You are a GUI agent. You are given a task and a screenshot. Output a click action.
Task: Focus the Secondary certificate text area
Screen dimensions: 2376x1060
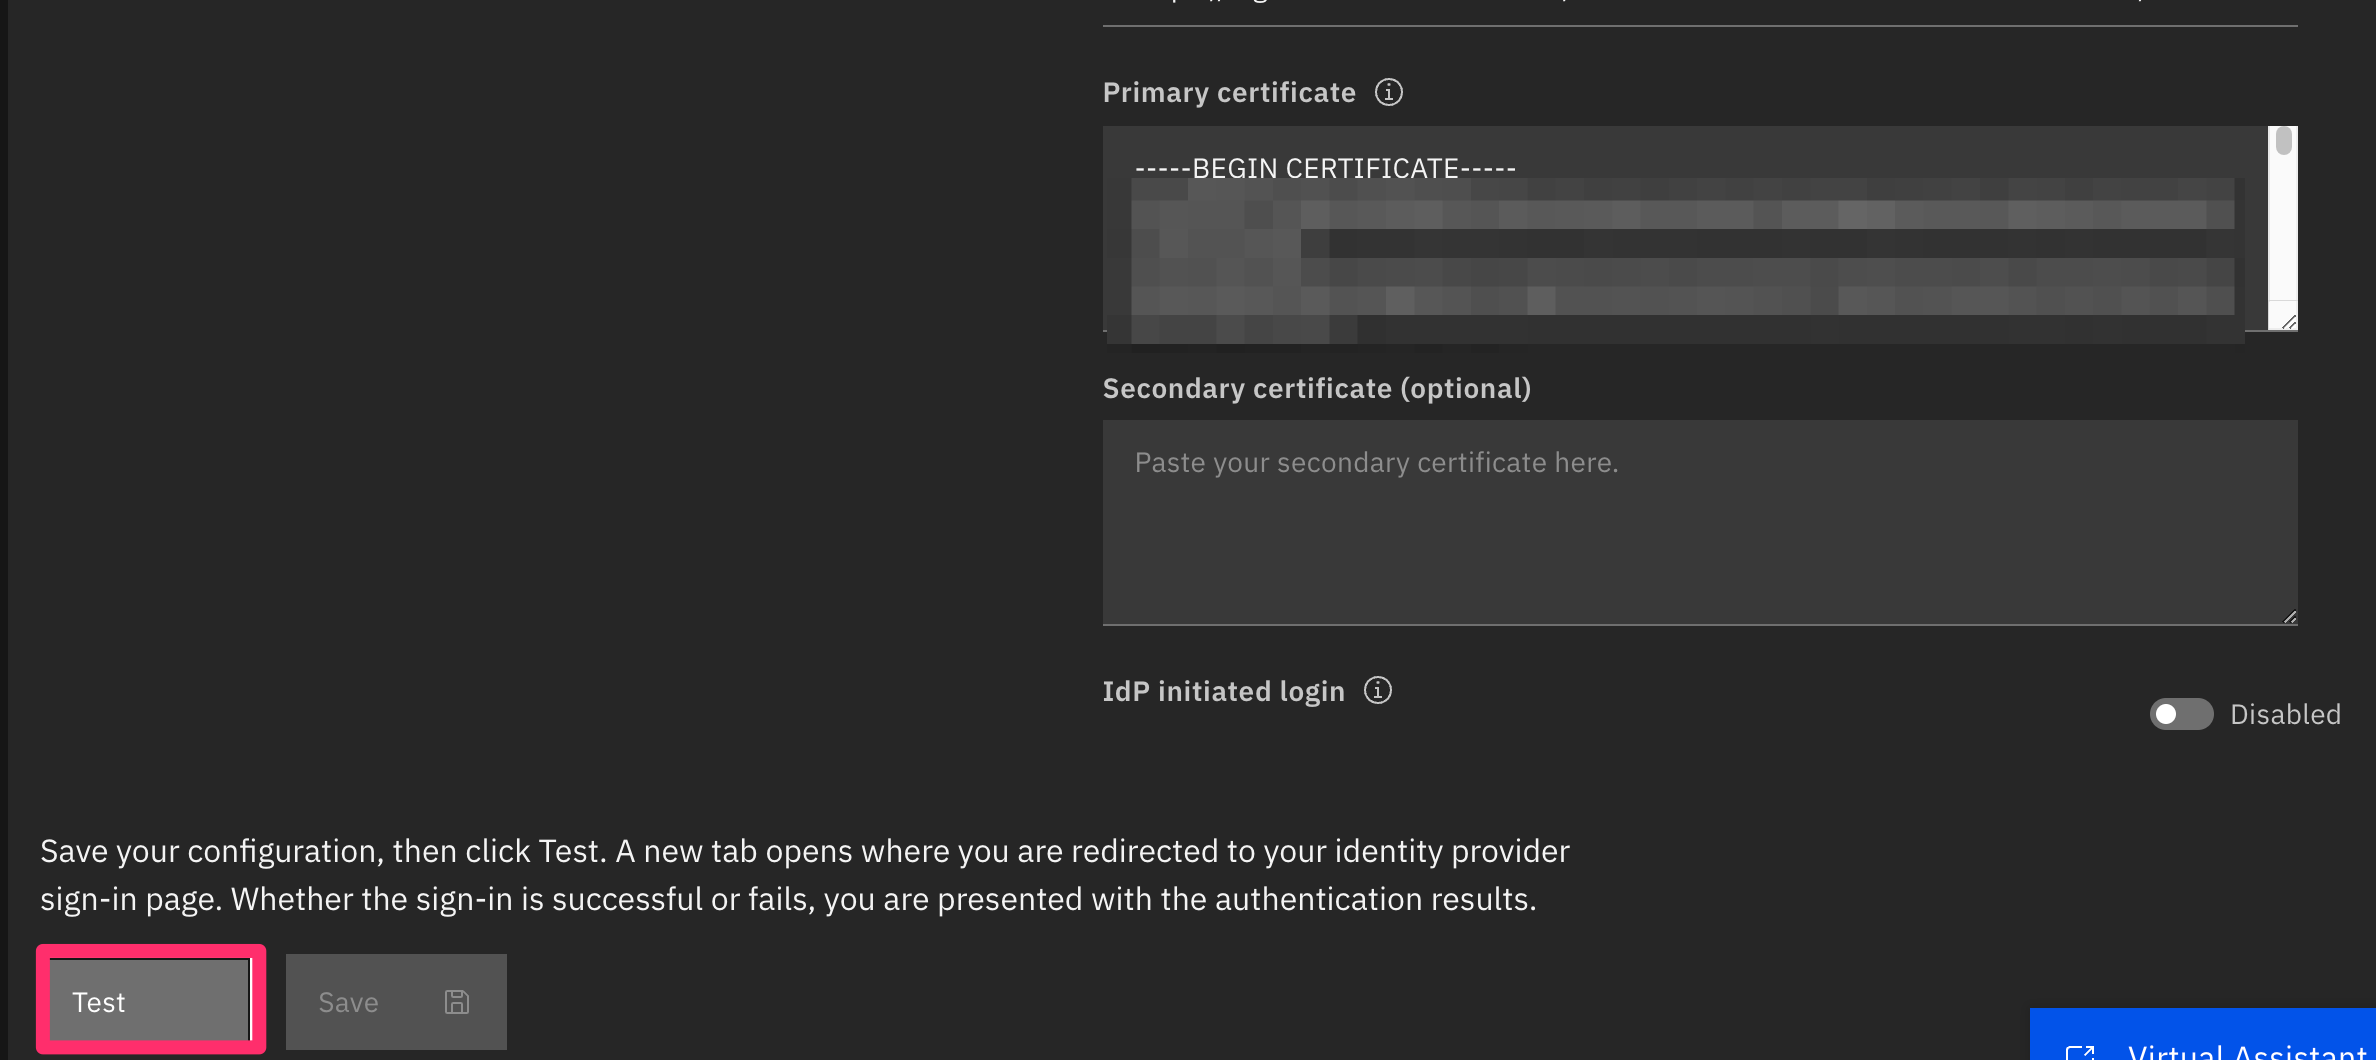click(x=1700, y=522)
